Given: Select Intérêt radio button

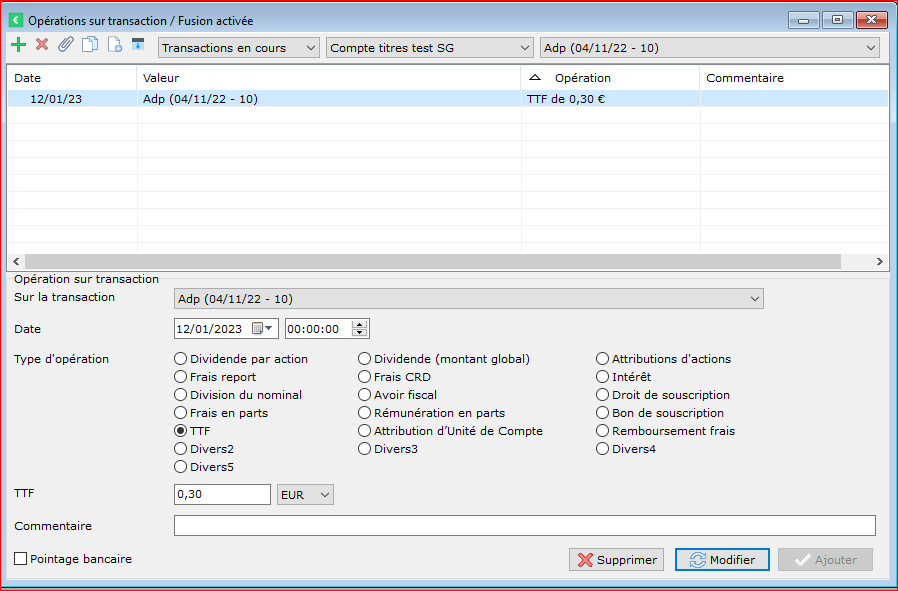Looking at the screenshot, I should click(602, 377).
